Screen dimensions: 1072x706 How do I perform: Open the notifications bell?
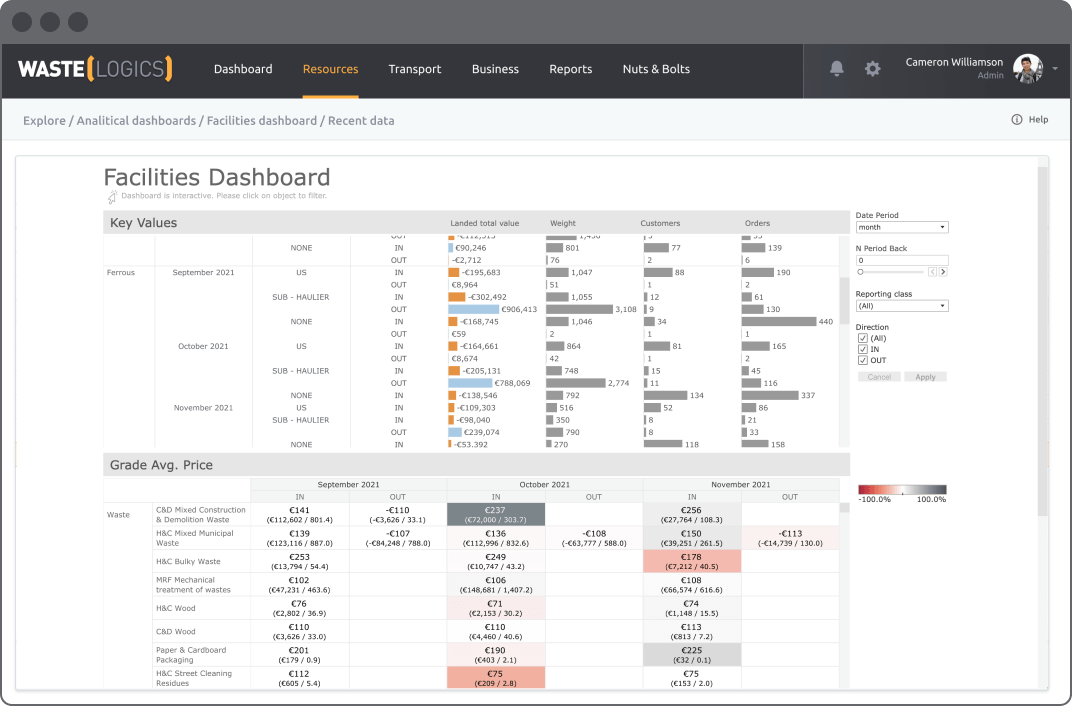click(837, 69)
